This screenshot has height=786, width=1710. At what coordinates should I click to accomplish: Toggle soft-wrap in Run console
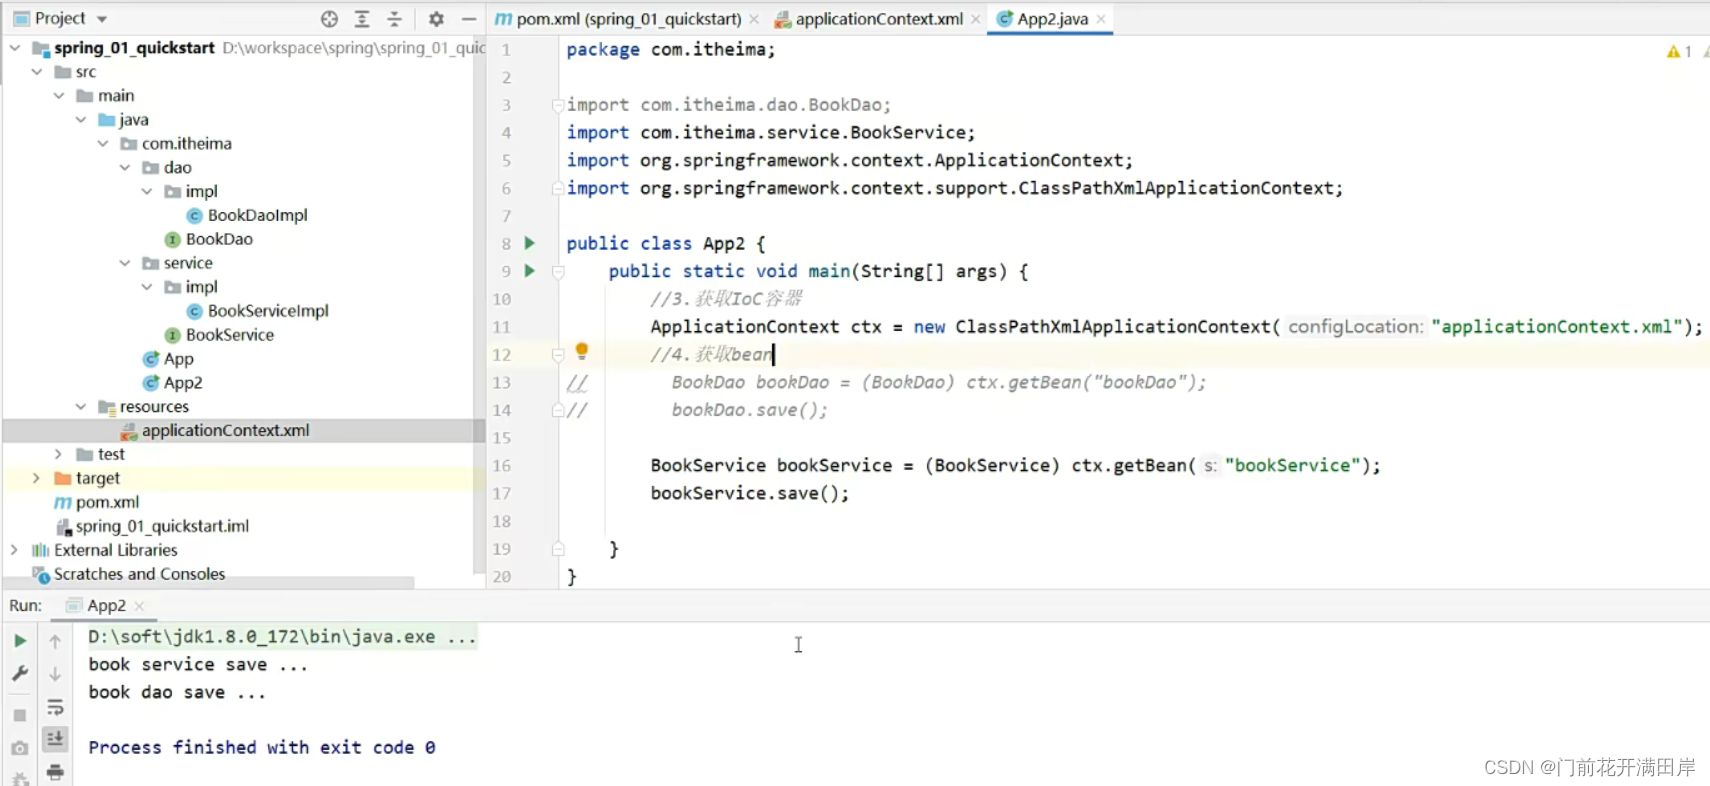[55, 707]
